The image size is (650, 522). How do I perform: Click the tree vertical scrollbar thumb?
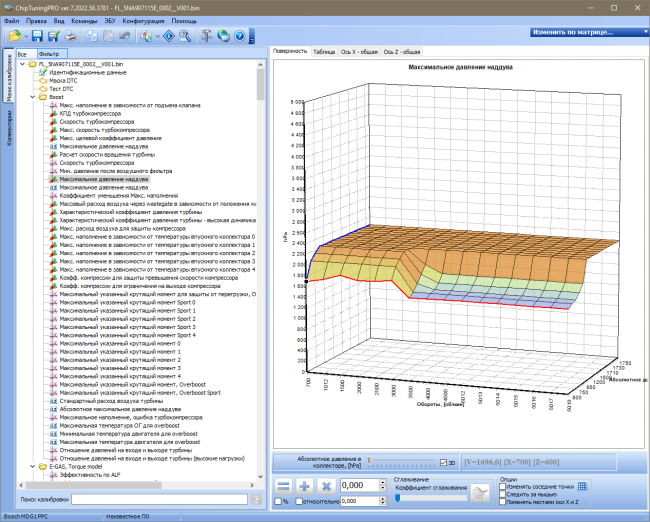pyautogui.click(x=260, y=84)
